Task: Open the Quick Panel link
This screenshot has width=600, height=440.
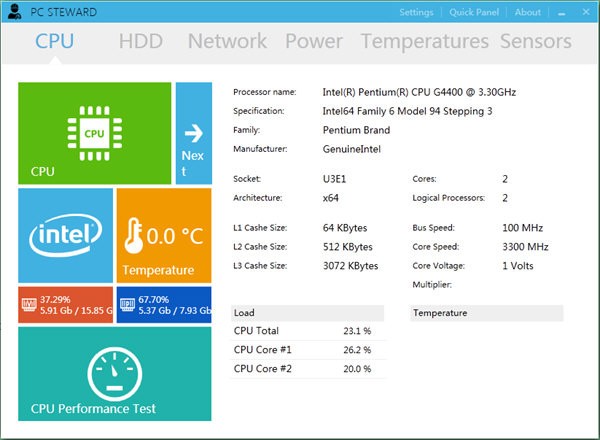Action: coord(474,12)
